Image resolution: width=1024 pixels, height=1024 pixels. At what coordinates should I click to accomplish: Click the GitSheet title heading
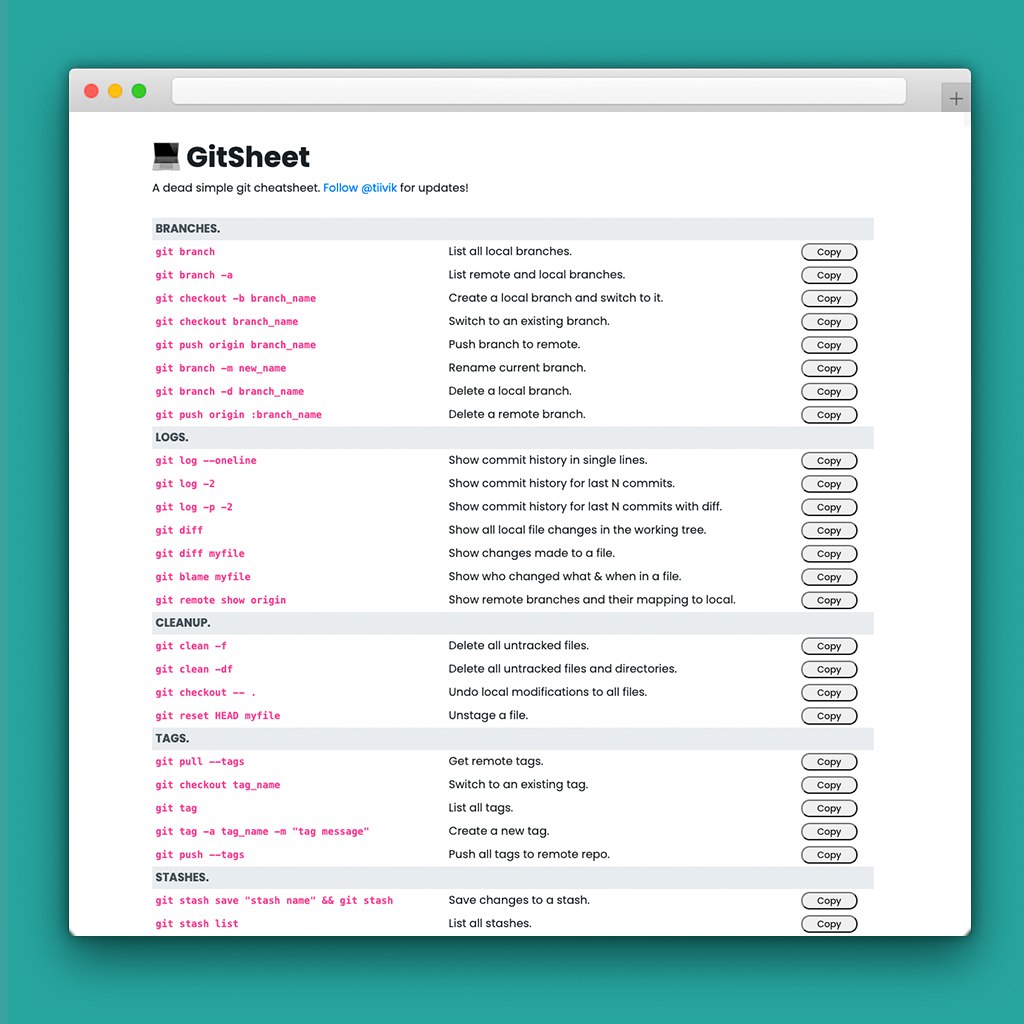coord(248,157)
